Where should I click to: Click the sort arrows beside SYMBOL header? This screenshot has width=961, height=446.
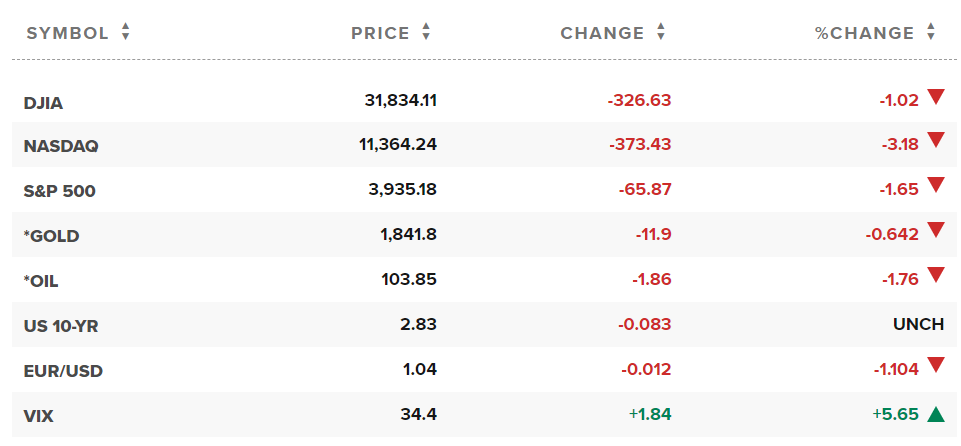[x=125, y=33]
